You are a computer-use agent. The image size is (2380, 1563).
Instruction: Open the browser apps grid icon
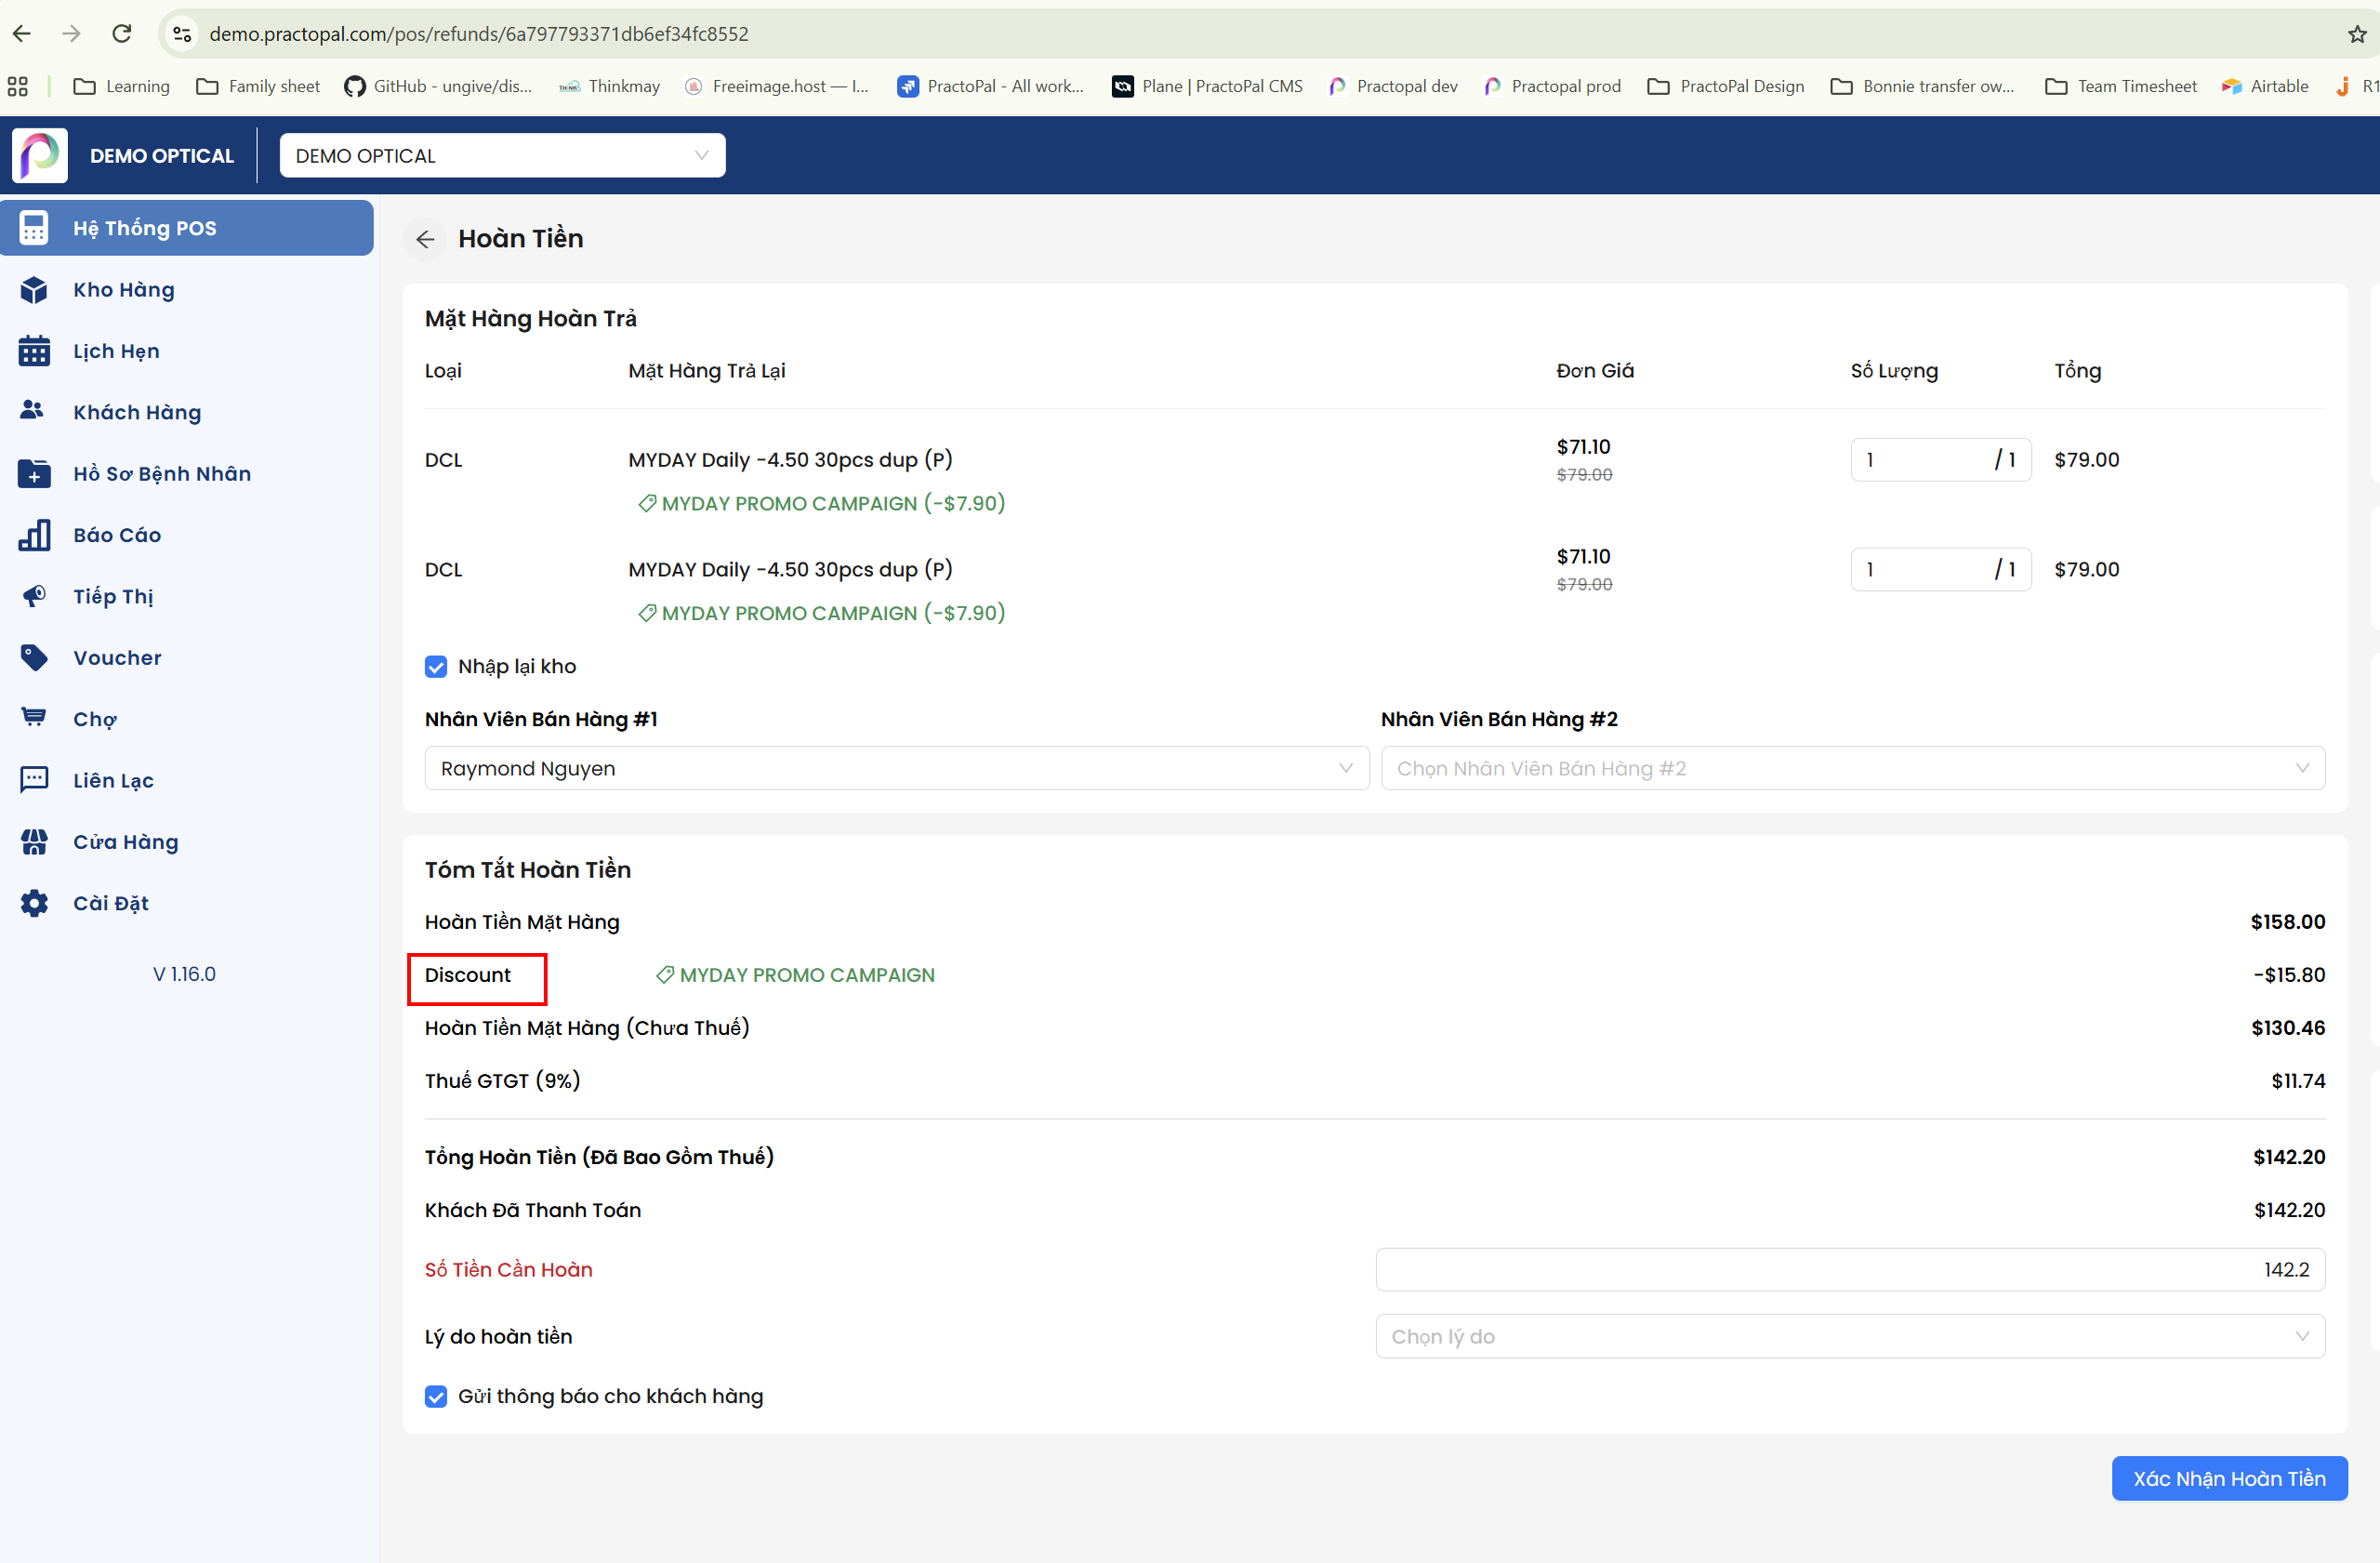[17, 86]
